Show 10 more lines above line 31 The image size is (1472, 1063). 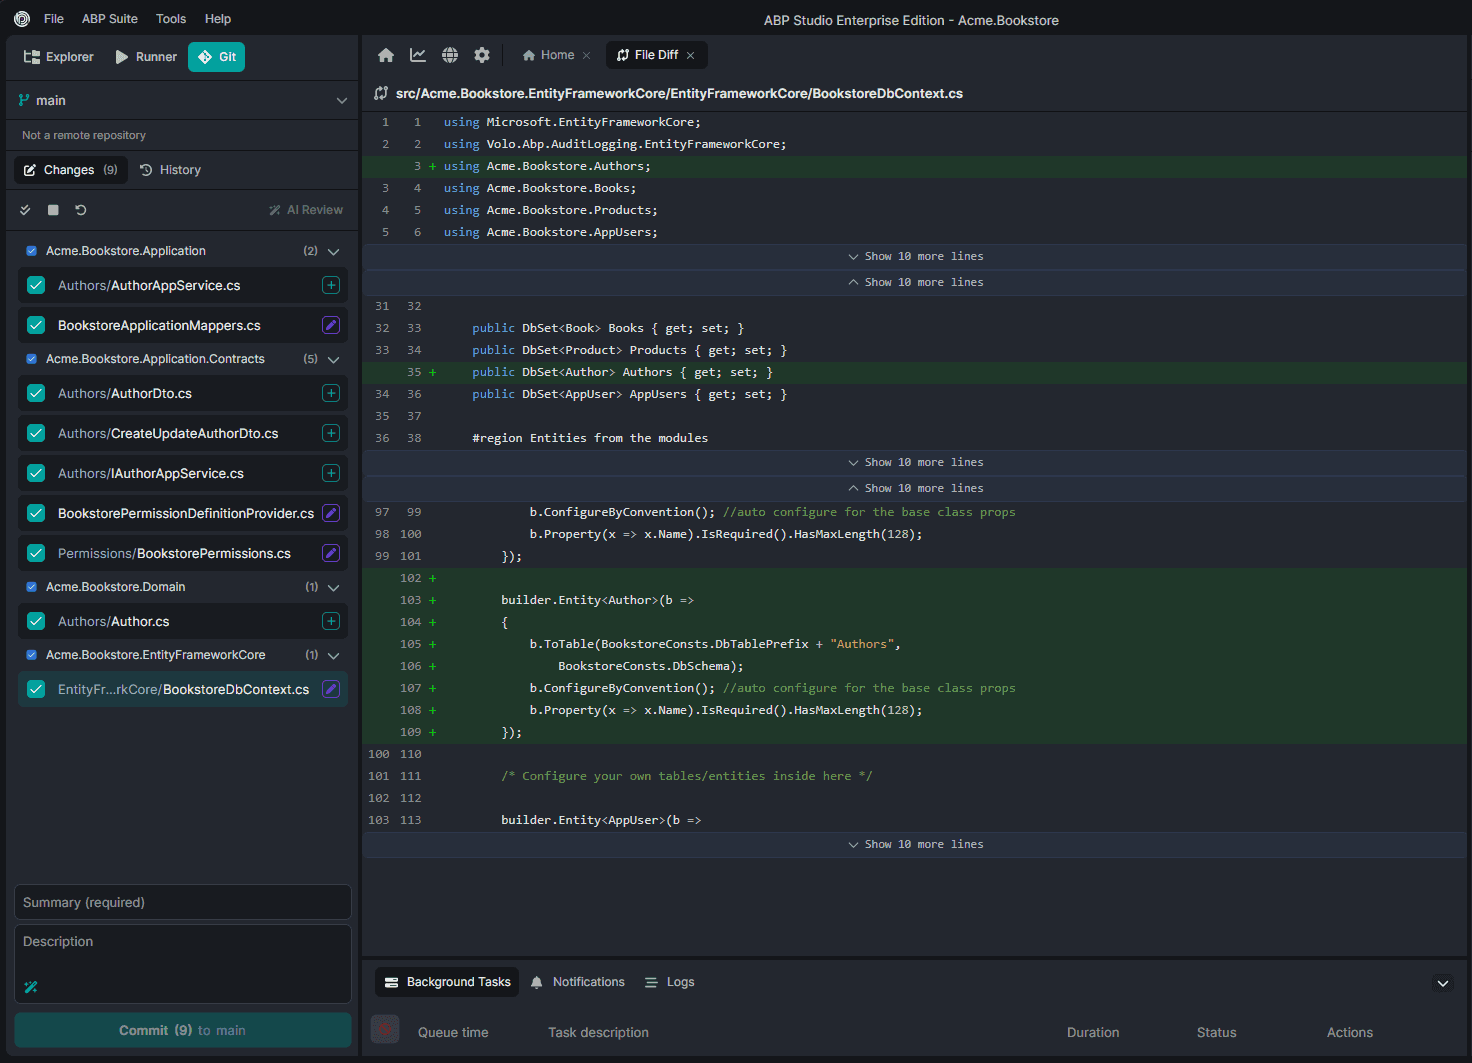point(915,283)
